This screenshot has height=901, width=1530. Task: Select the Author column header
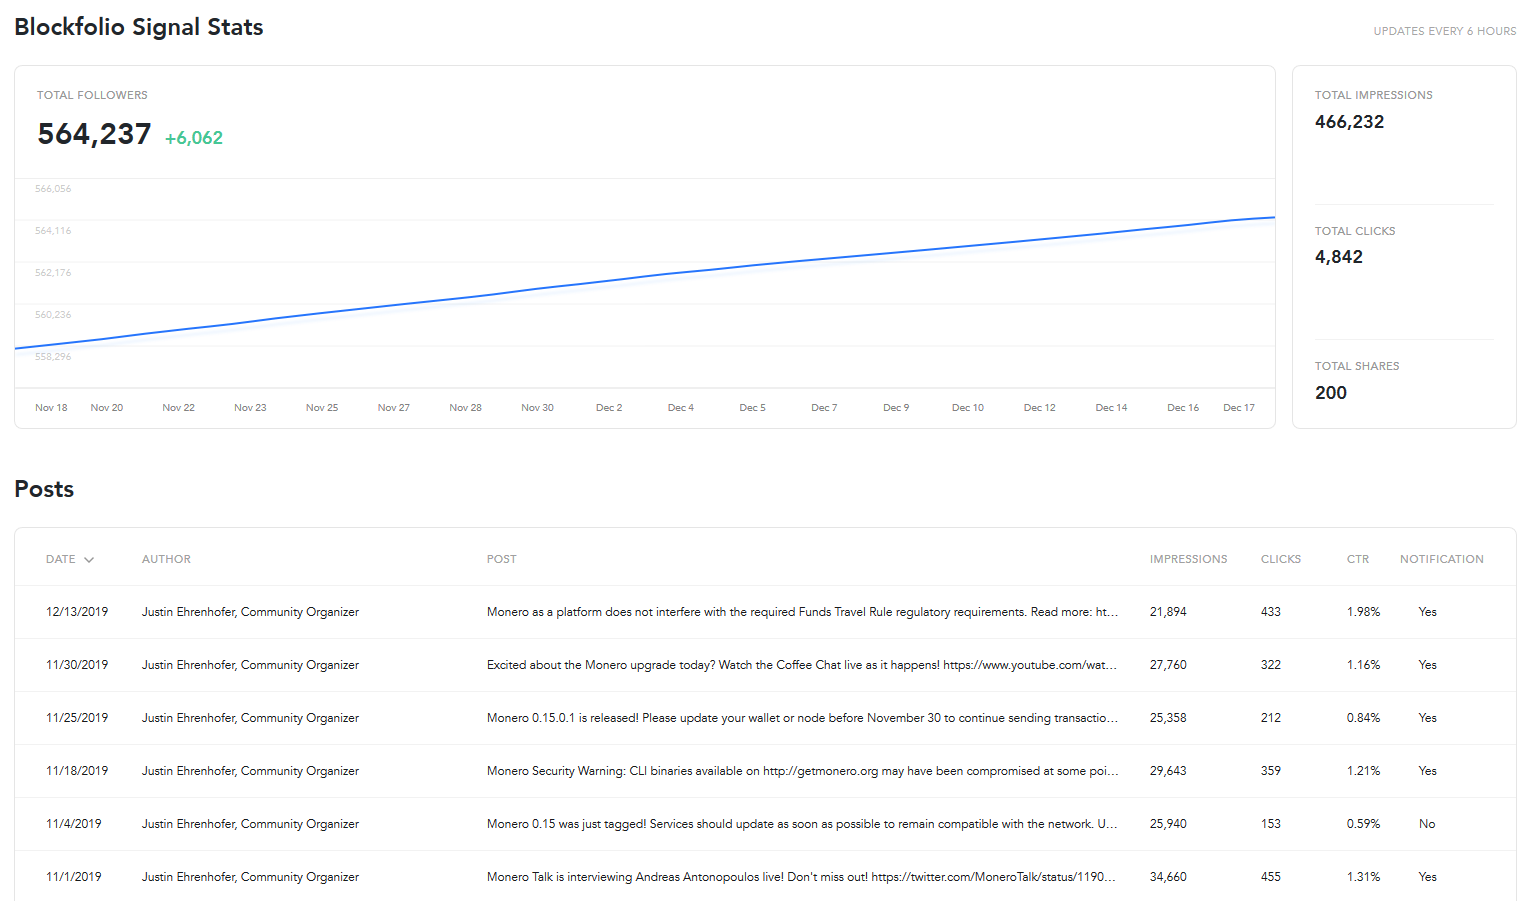tap(166, 559)
